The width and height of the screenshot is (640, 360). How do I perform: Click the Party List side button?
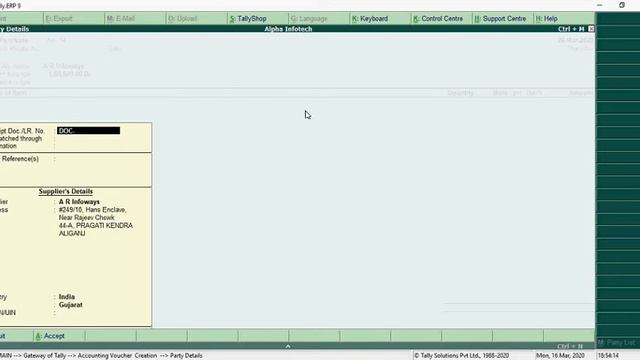tap(616, 342)
